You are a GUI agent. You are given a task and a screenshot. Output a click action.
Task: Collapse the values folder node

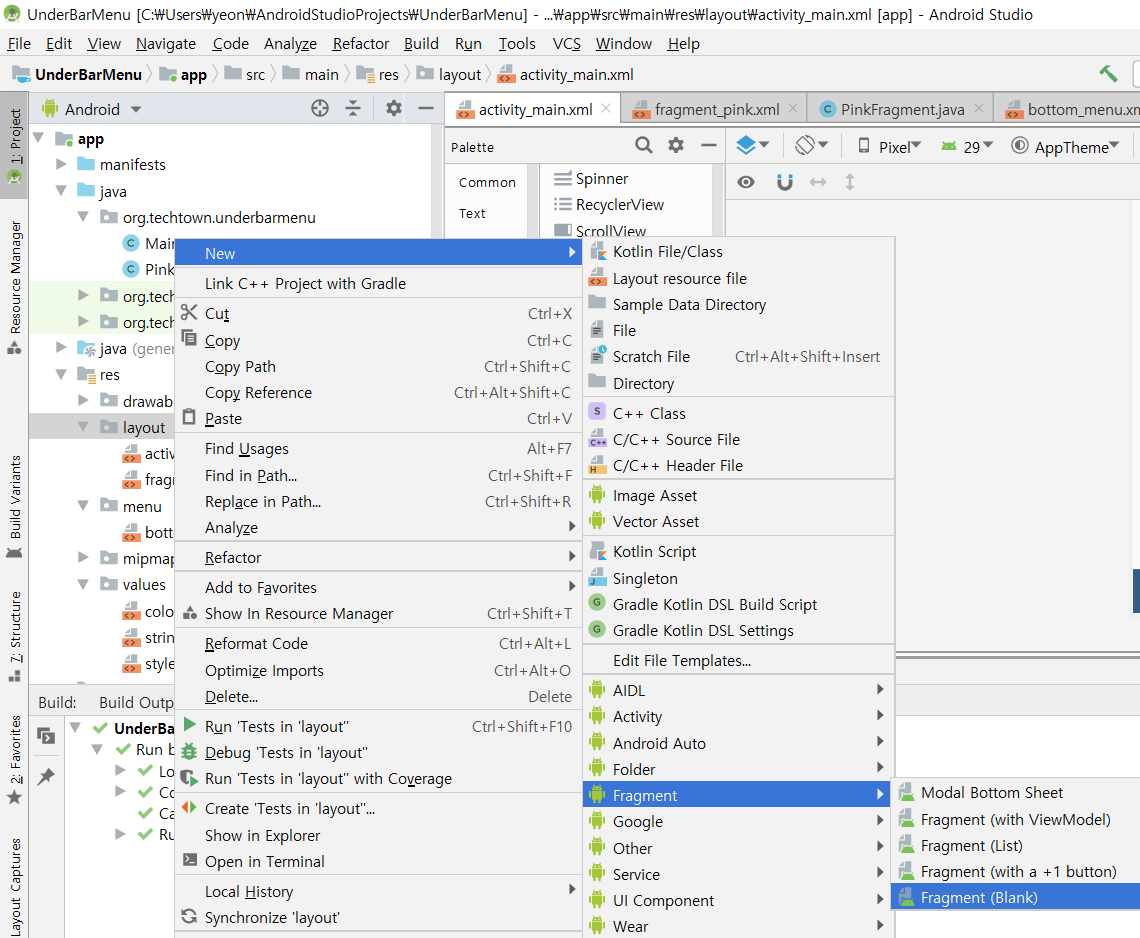(84, 584)
